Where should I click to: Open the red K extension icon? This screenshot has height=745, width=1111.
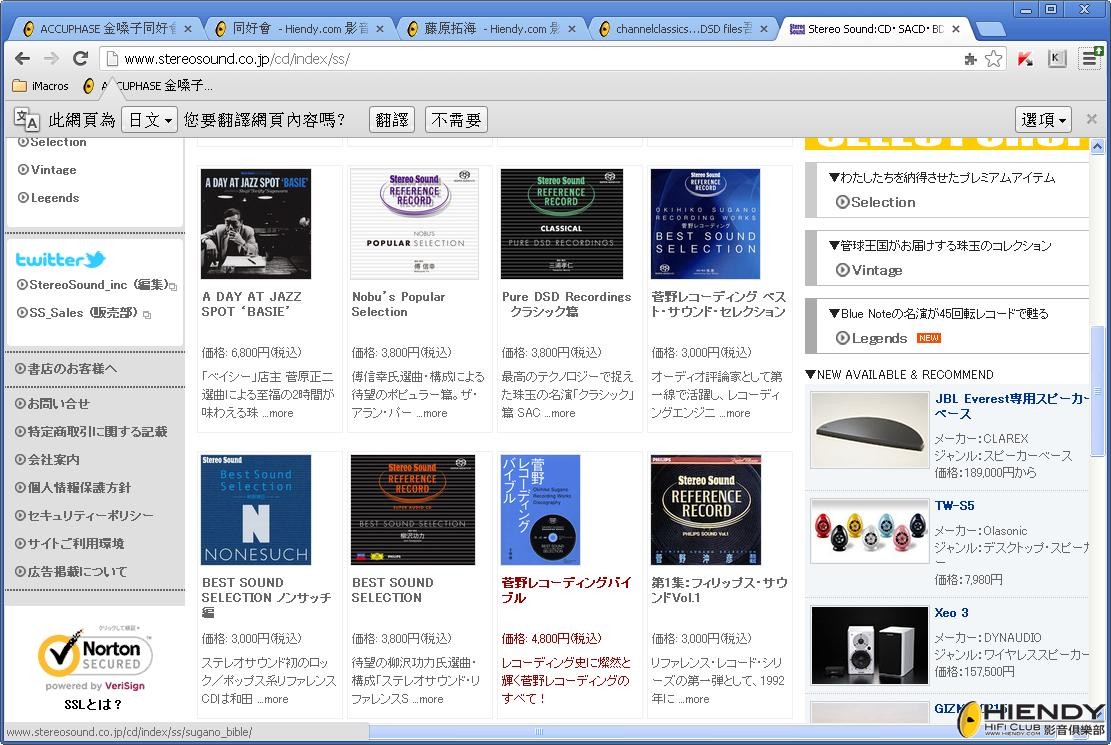1025,59
